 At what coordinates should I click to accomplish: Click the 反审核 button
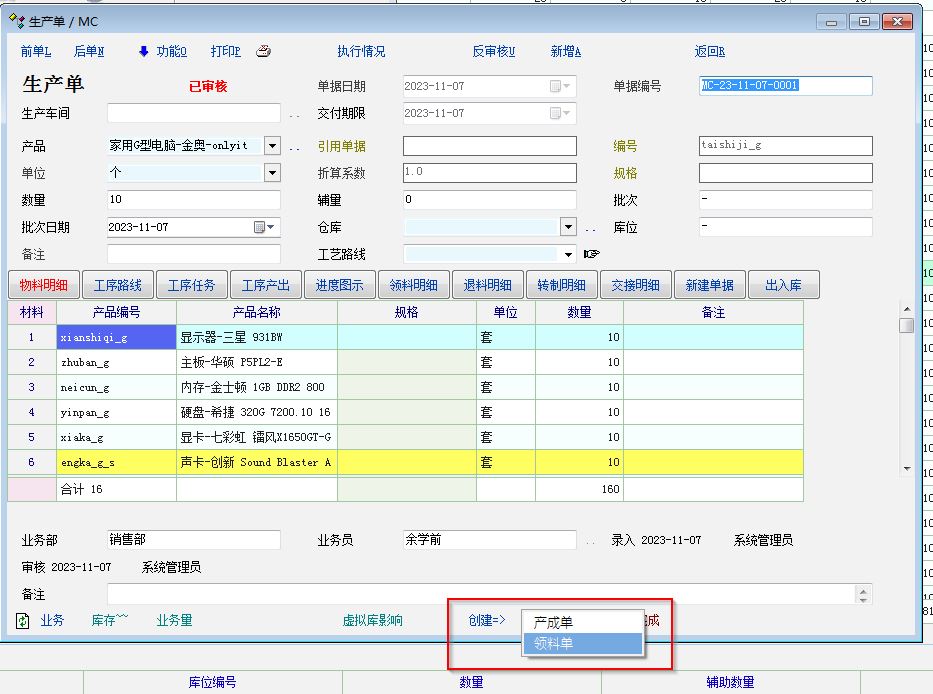(493, 52)
